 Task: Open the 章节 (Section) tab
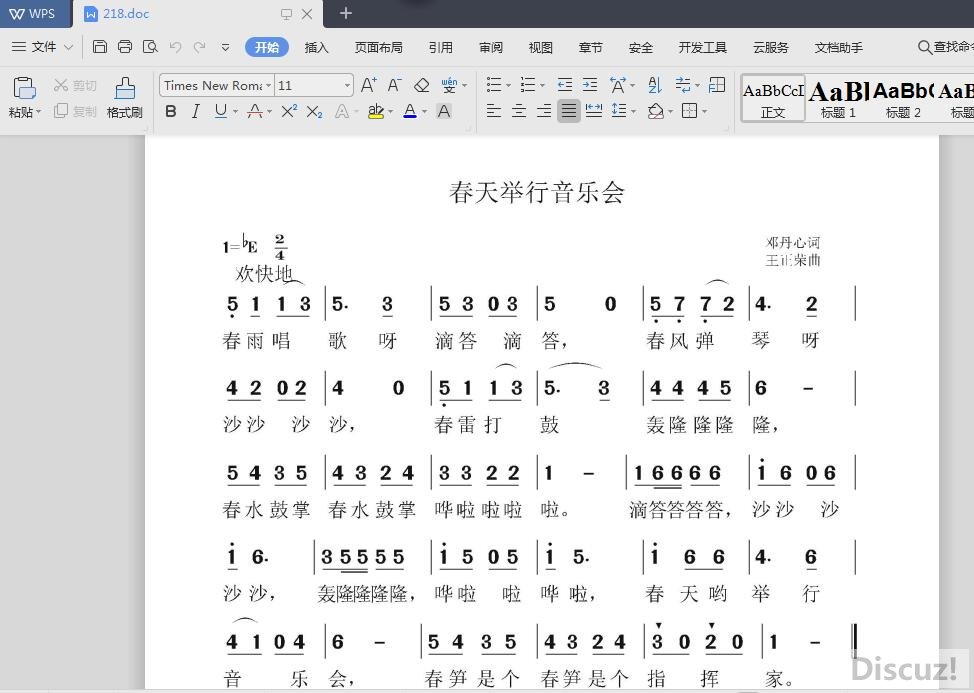pyautogui.click(x=590, y=47)
